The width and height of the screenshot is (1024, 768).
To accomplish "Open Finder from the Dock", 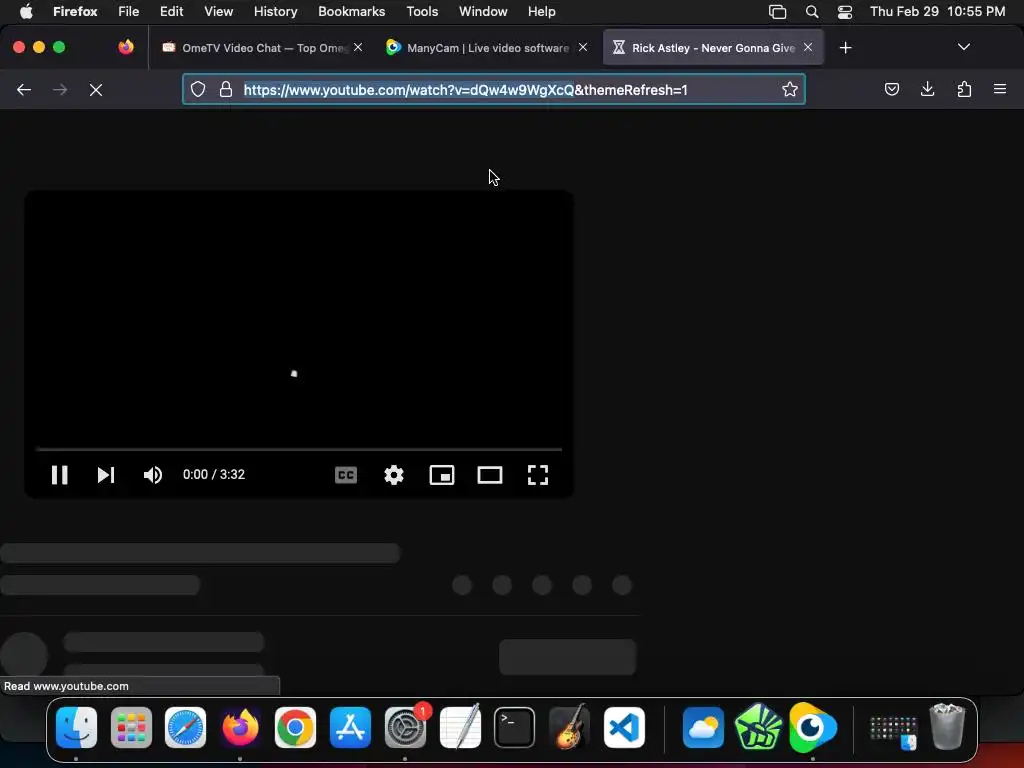I will (x=76, y=728).
